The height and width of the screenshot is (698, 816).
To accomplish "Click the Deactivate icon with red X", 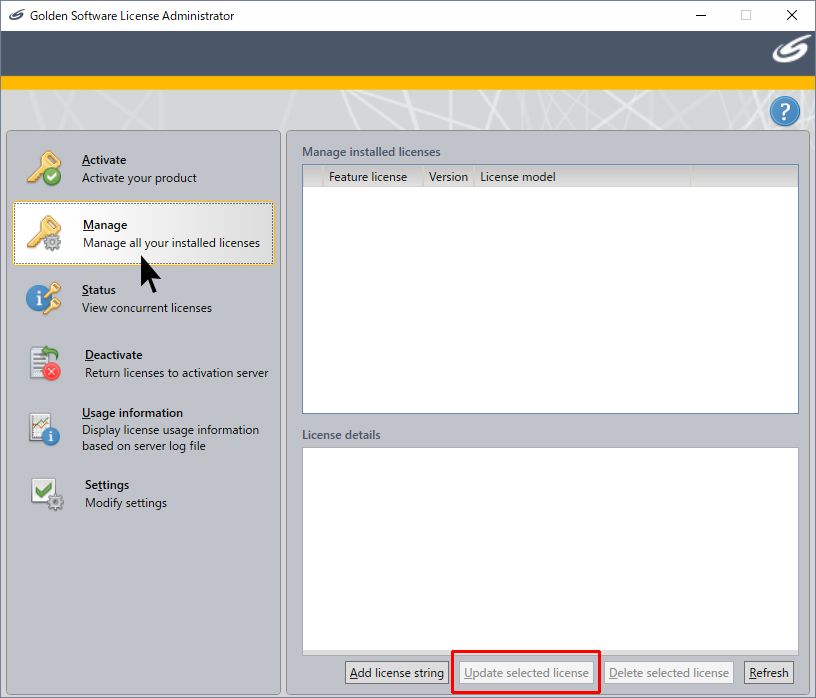I will tap(45, 363).
